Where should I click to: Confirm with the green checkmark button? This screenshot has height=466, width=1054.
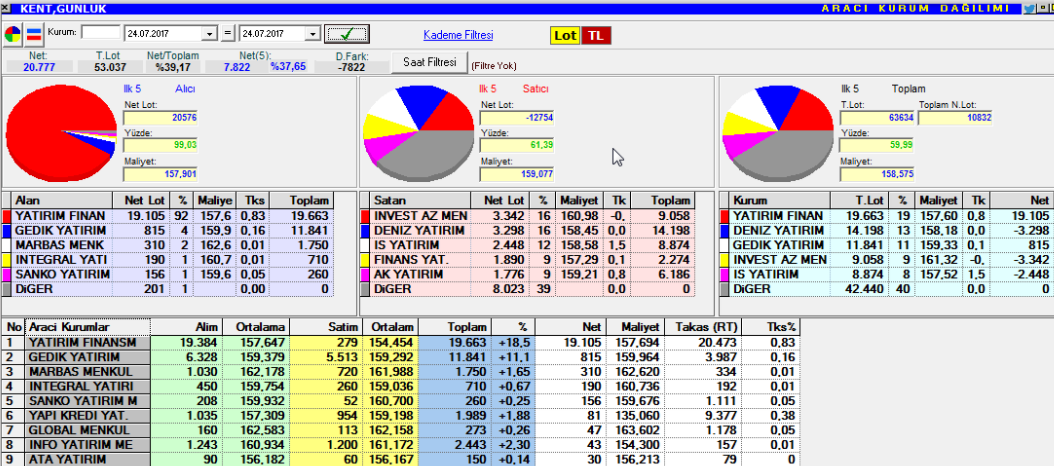pos(347,34)
